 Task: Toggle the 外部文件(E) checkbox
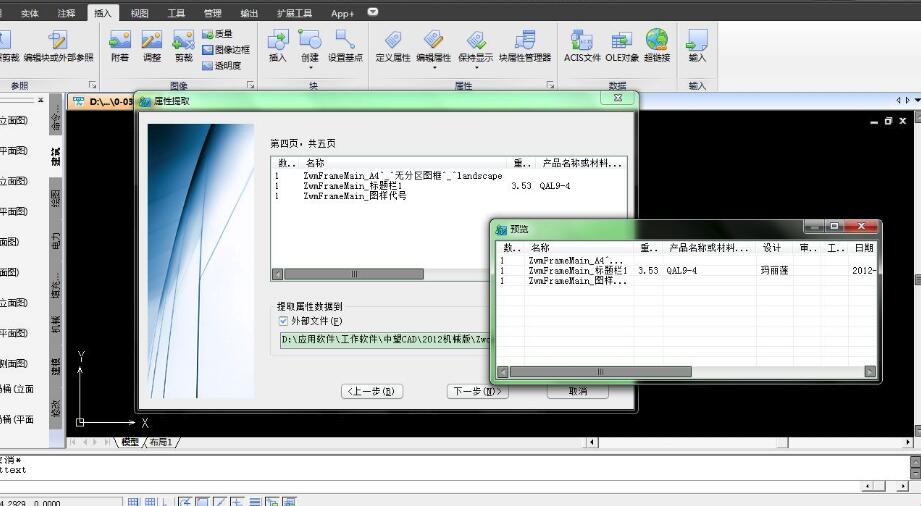(x=283, y=321)
